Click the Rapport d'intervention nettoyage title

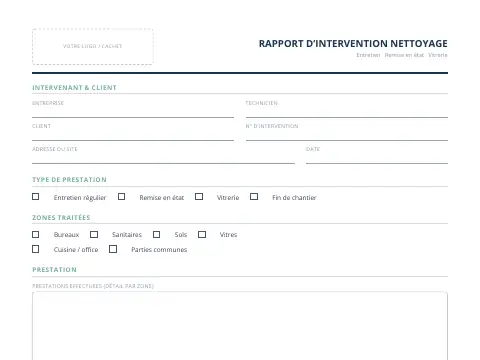(x=353, y=44)
